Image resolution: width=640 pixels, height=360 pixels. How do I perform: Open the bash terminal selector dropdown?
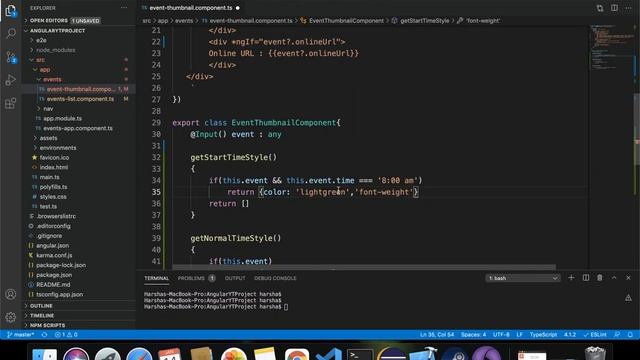522,278
